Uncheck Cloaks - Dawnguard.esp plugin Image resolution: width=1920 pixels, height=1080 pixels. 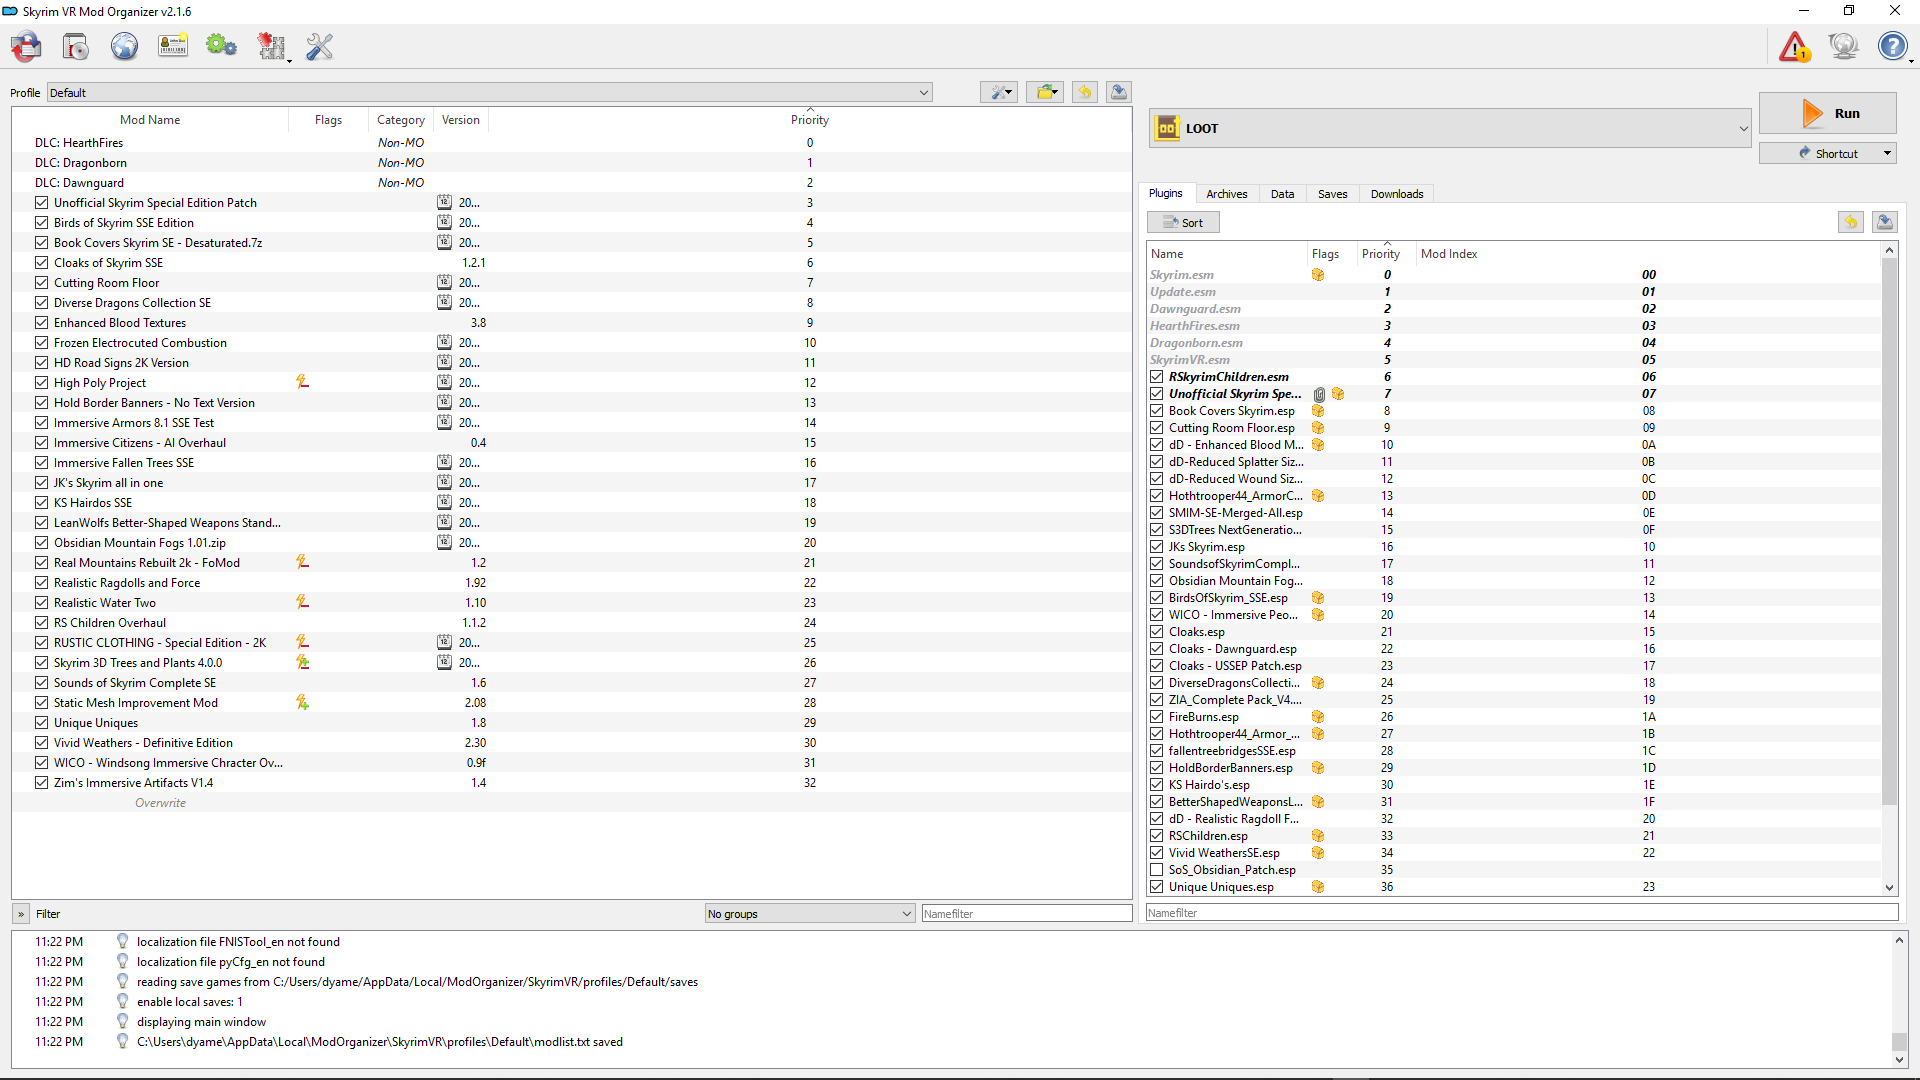[x=1157, y=649]
